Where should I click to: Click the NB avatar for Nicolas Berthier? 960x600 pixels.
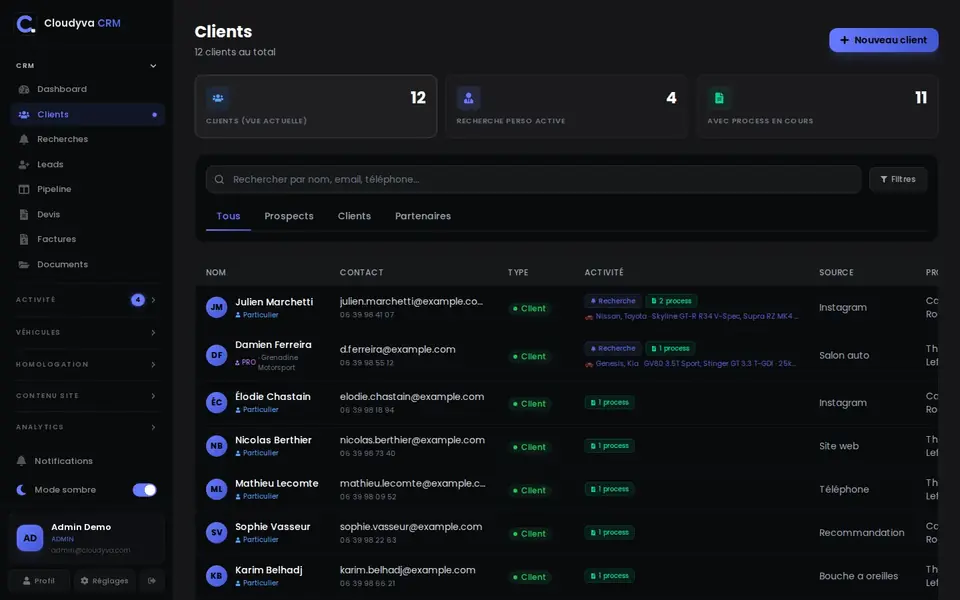217,446
